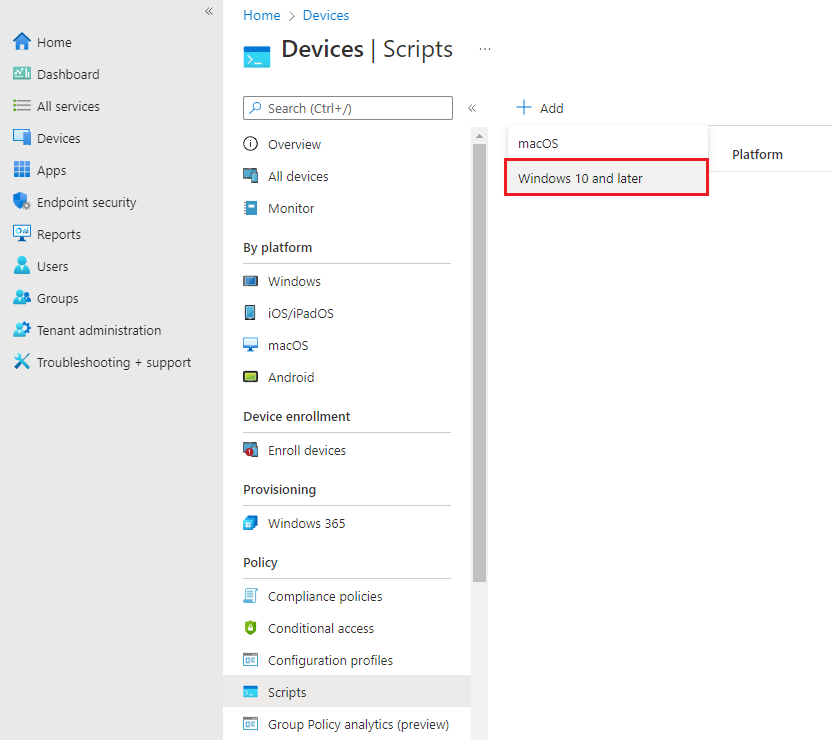Sort by the Platform column header

tap(757, 154)
